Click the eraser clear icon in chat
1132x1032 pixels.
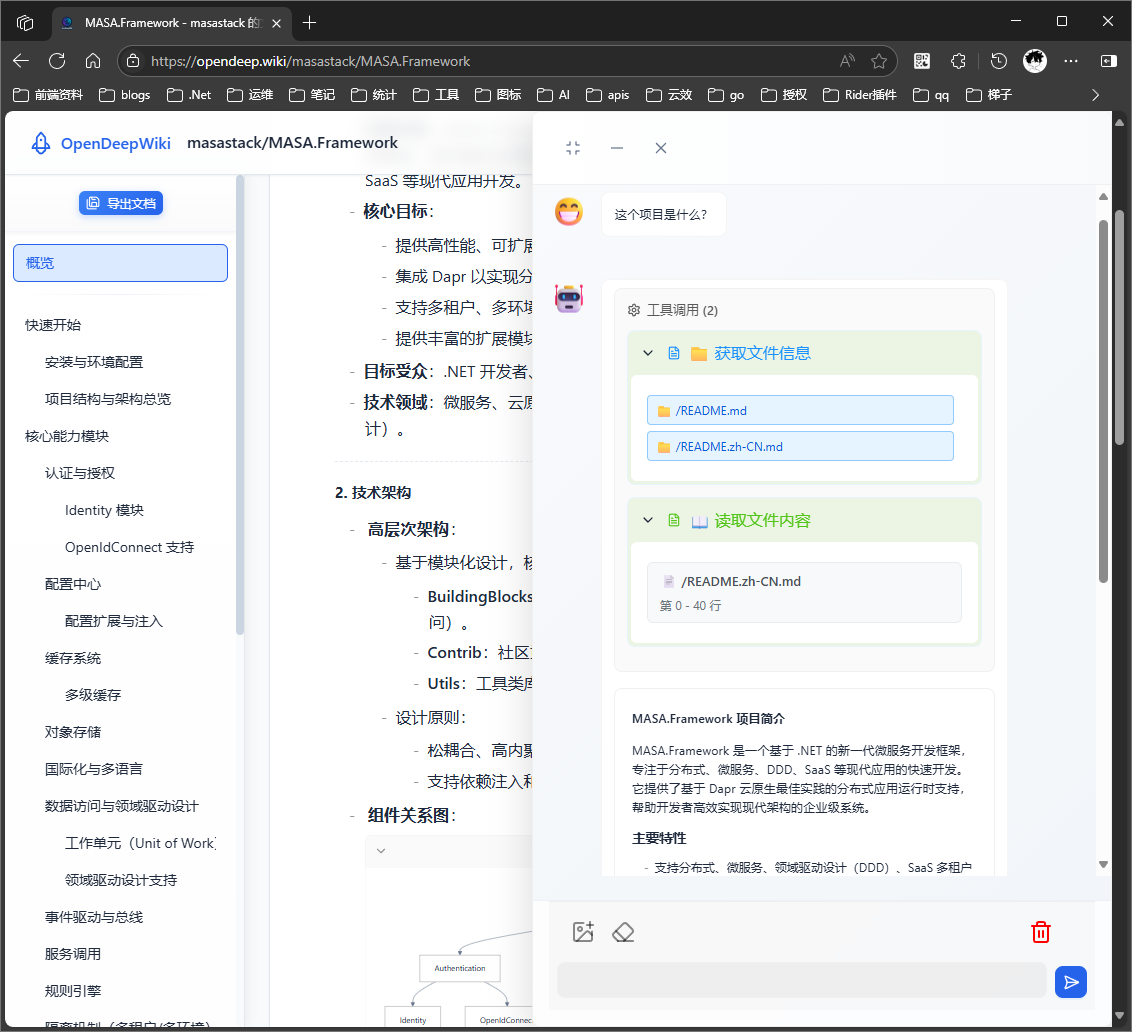pos(623,932)
